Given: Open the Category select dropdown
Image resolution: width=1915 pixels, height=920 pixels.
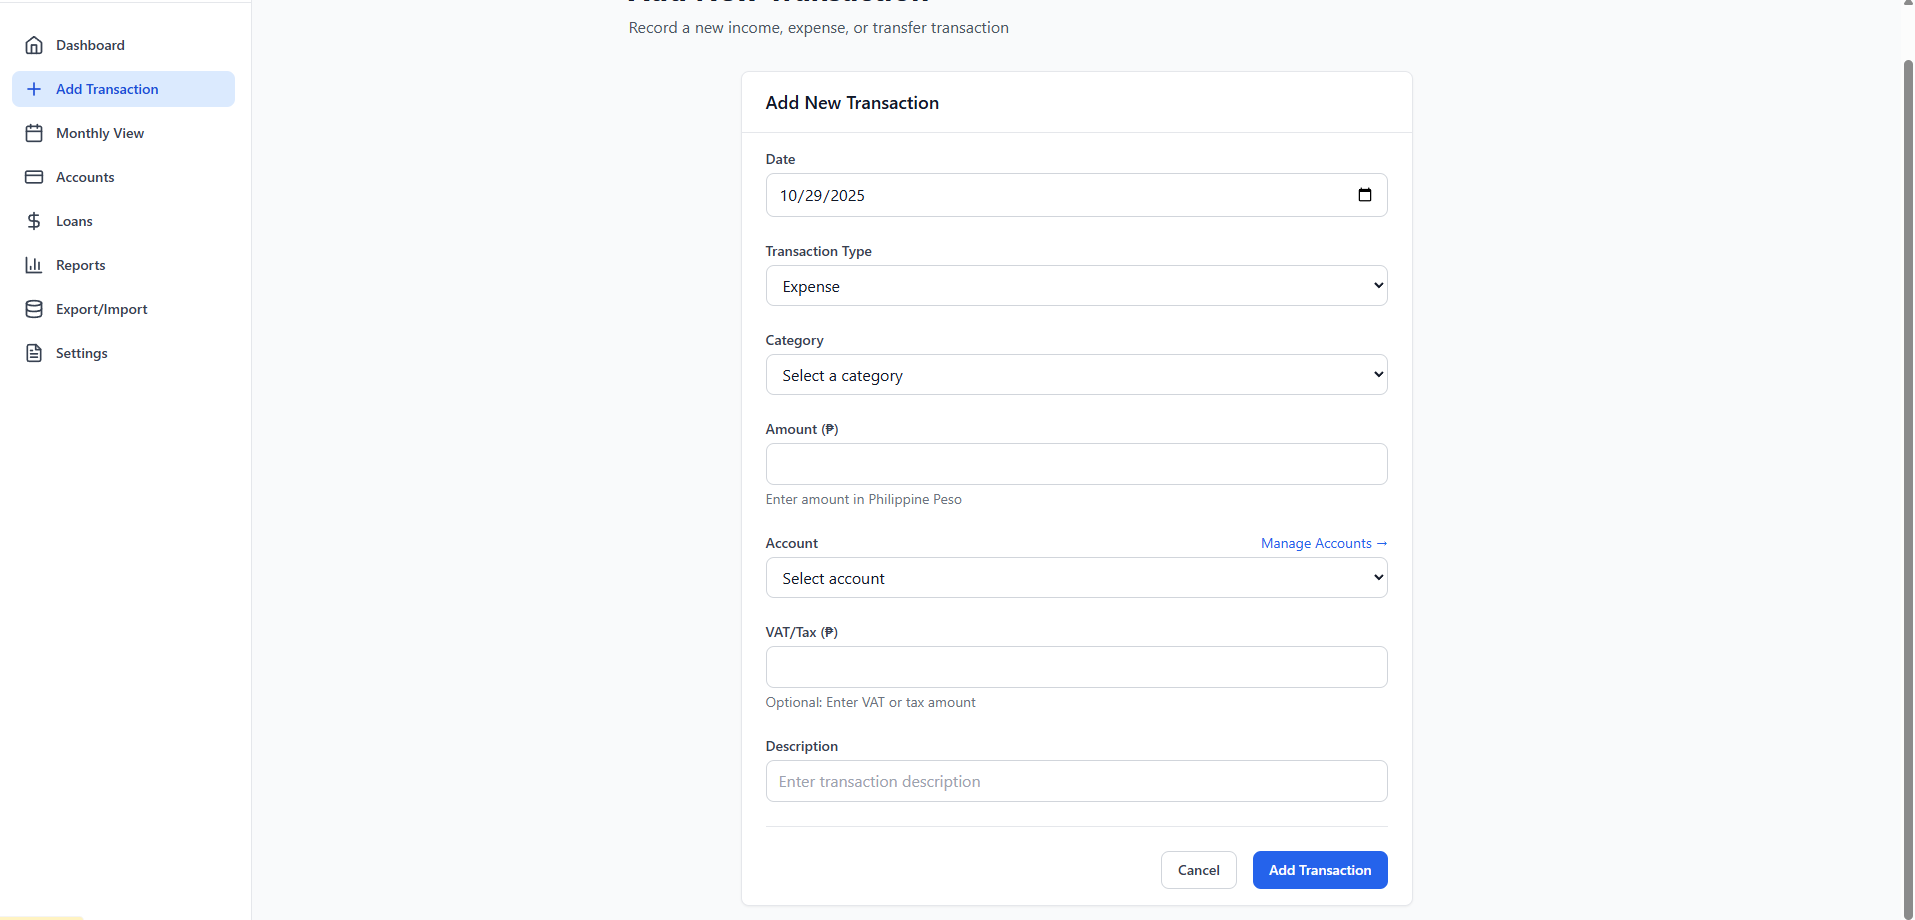Looking at the screenshot, I should (1076, 375).
